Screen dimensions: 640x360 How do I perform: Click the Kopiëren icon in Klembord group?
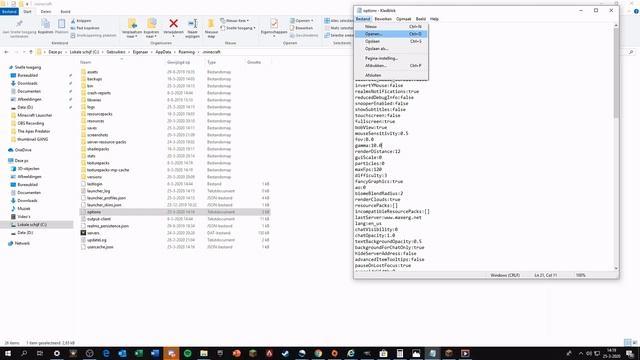pos(46,24)
